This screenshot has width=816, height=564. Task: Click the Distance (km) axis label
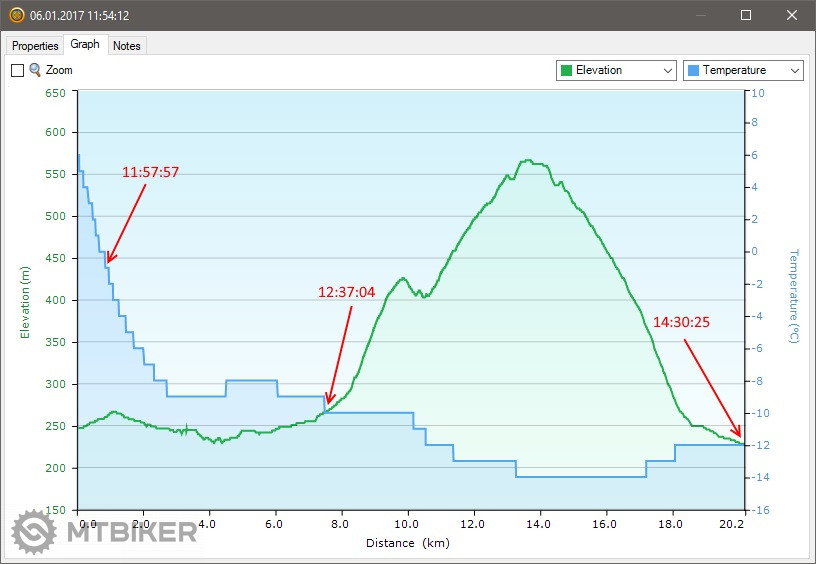pos(405,543)
